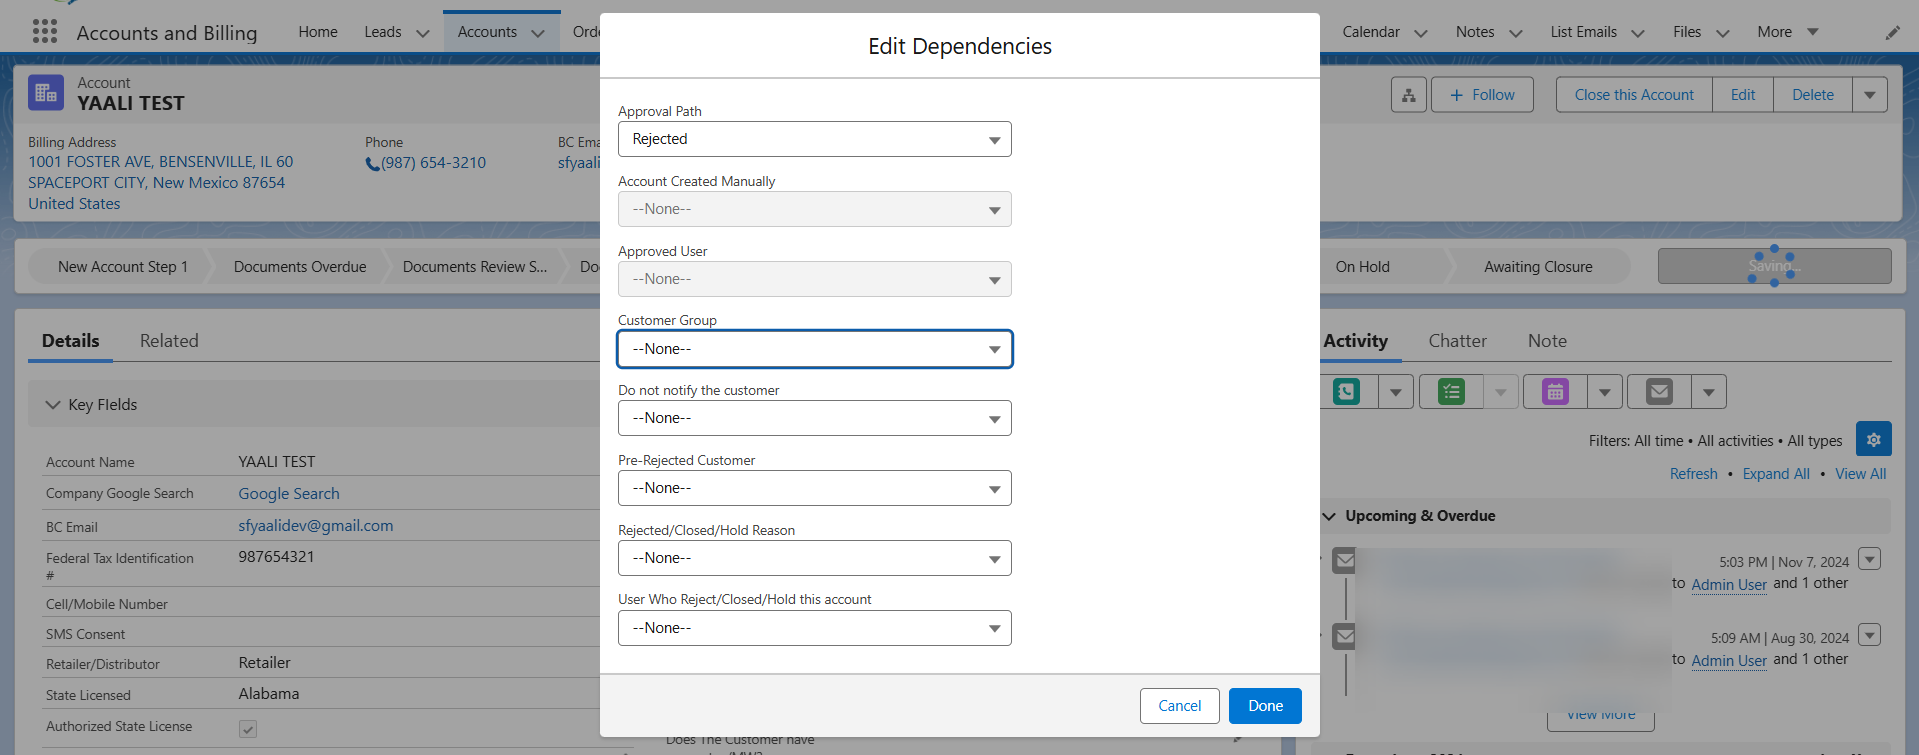The height and width of the screenshot is (755, 1919).
Task: Switch to the Note tab
Action: pos(1547,341)
